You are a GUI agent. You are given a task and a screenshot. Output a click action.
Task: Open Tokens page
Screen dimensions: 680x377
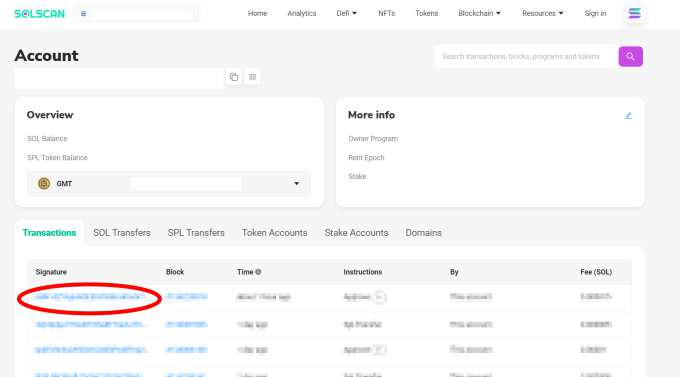427,13
